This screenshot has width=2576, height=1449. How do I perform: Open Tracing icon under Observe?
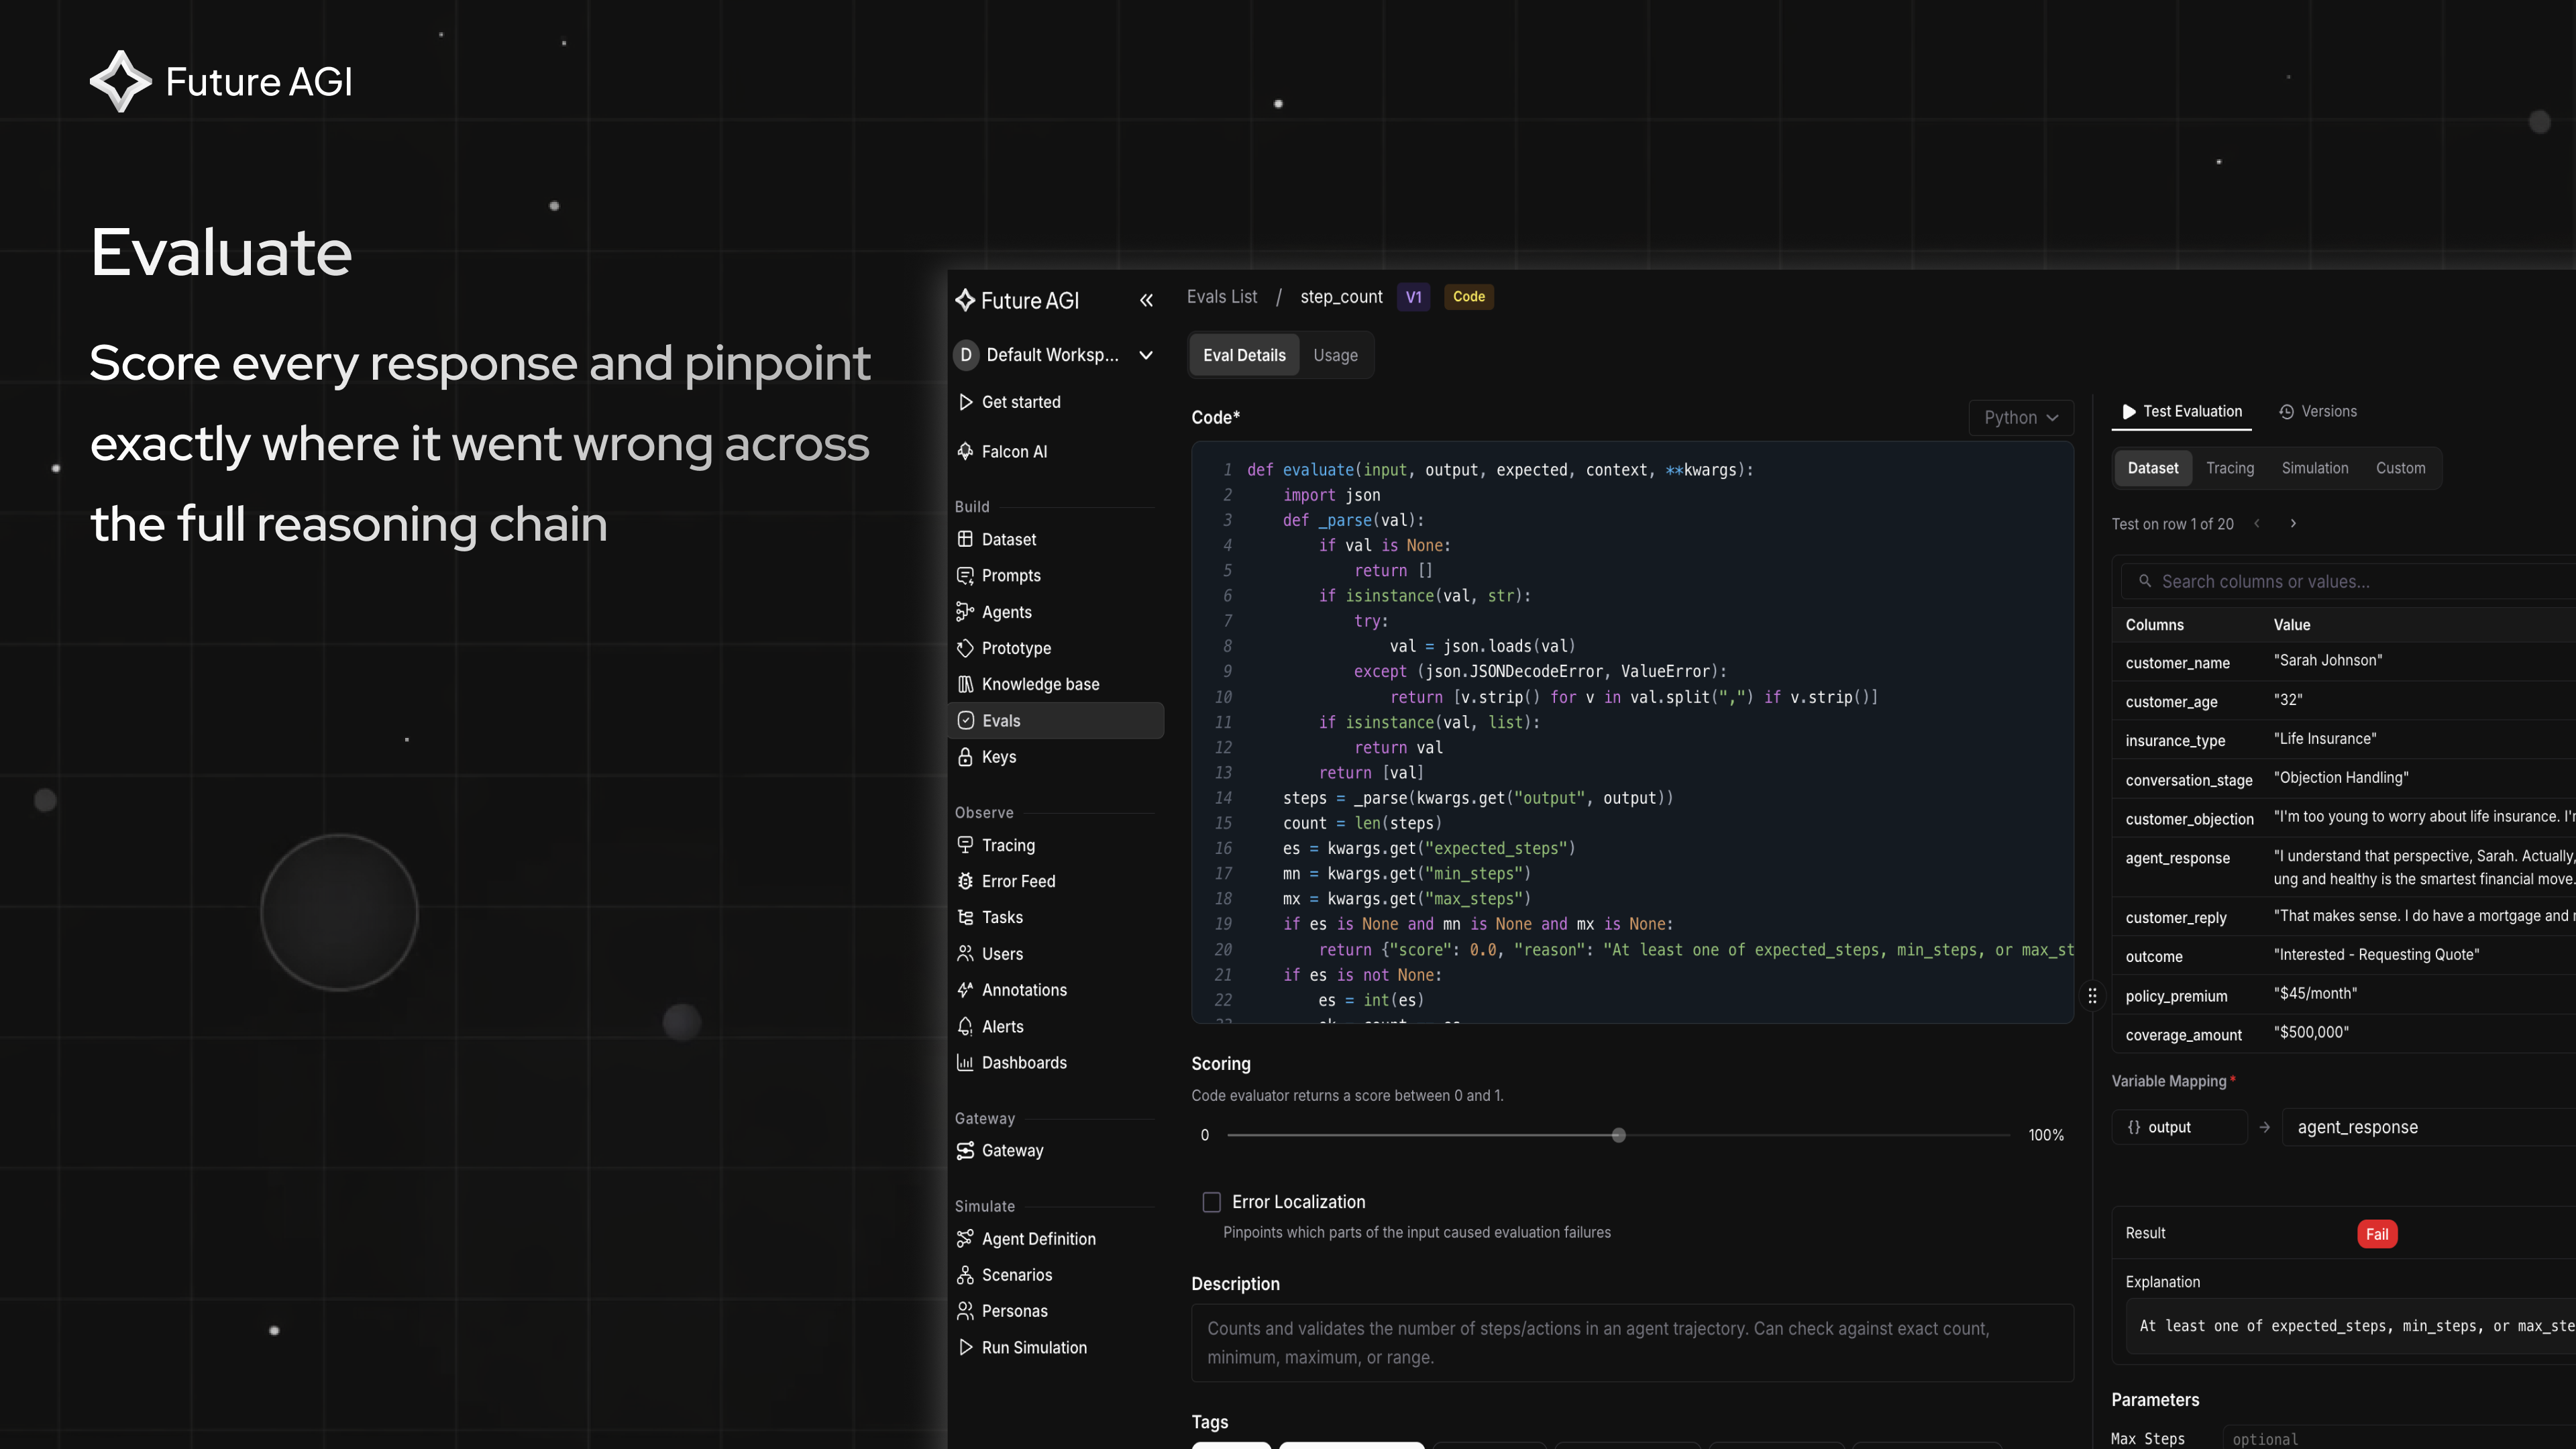tap(965, 845)
